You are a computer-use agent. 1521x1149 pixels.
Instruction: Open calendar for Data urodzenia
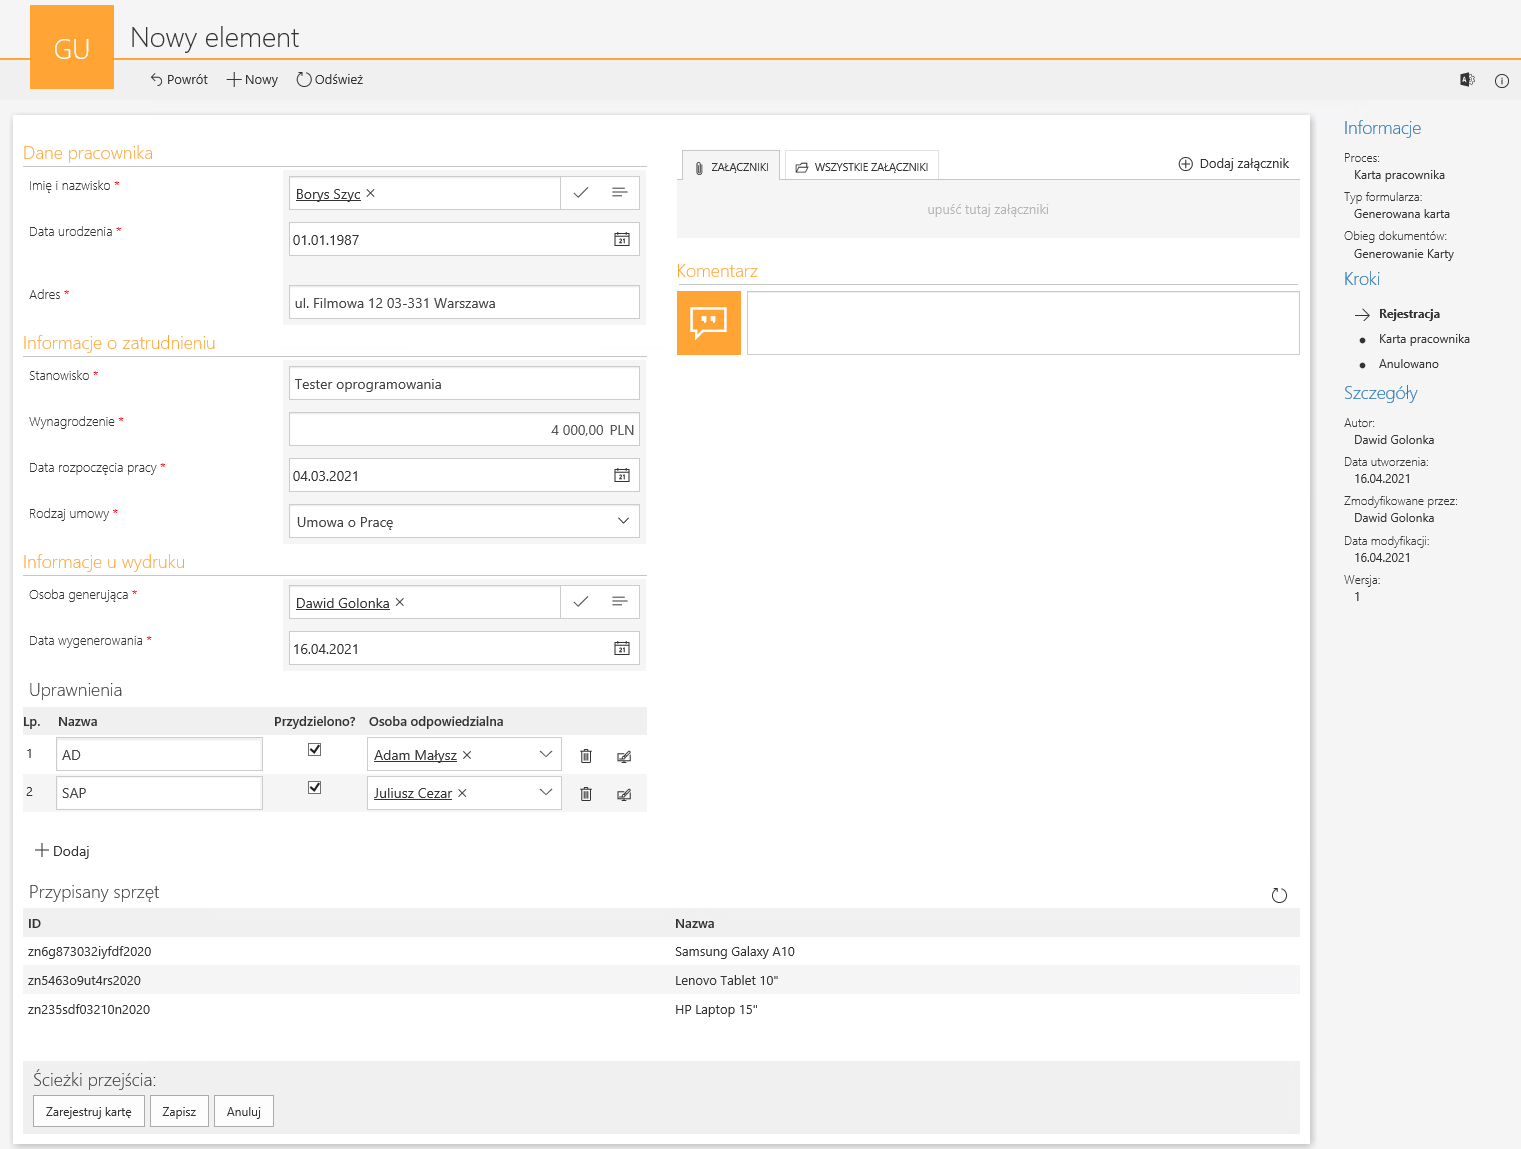(622, 239)
